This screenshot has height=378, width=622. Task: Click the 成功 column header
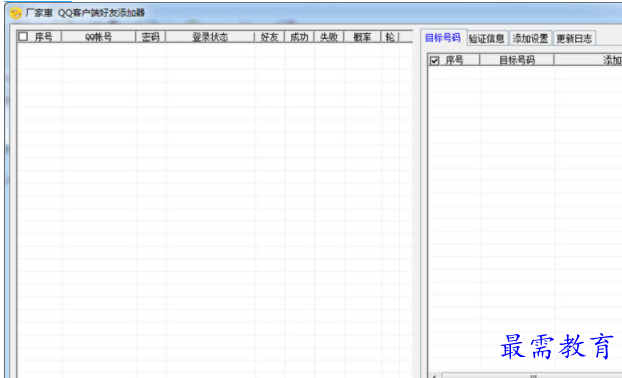[x=299, y=37]
